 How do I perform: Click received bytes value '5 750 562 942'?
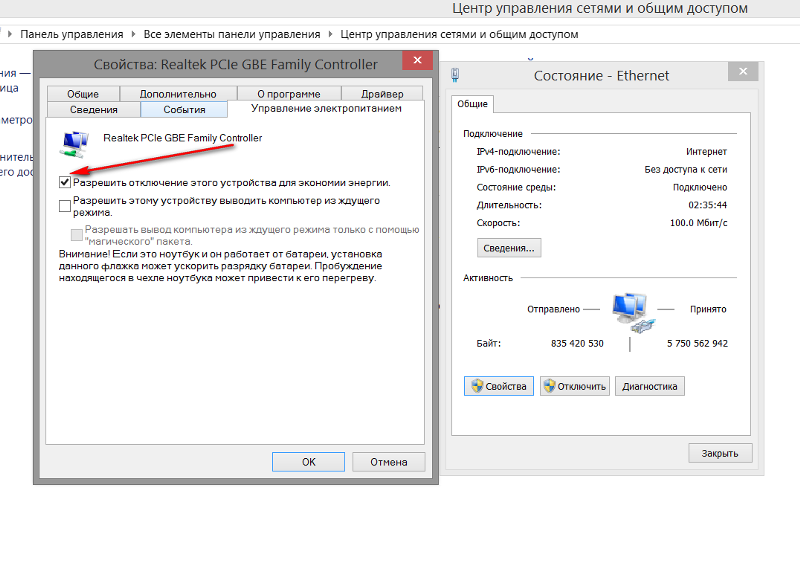coord(697,343)
